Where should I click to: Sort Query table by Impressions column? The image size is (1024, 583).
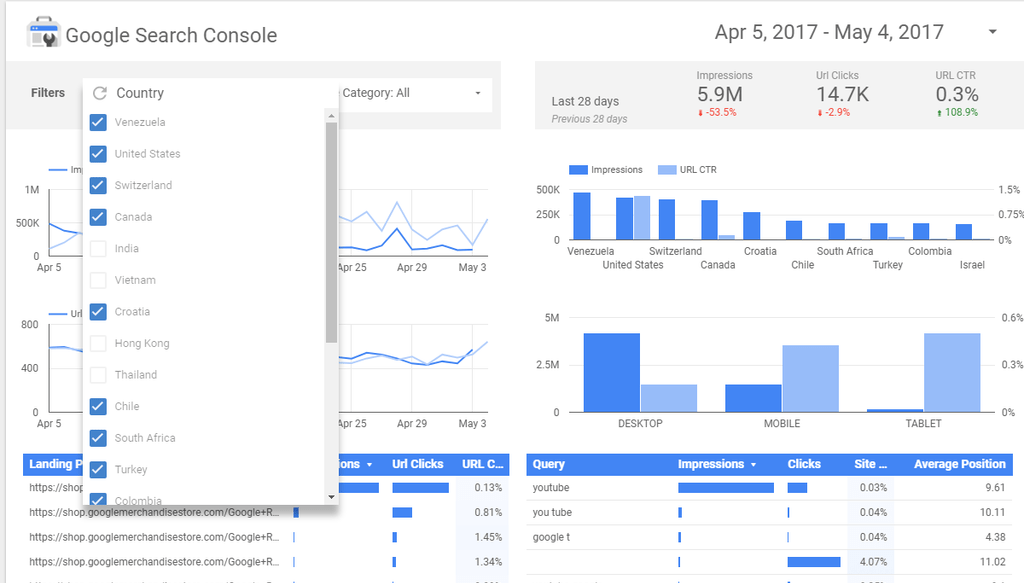pos(716,464)
